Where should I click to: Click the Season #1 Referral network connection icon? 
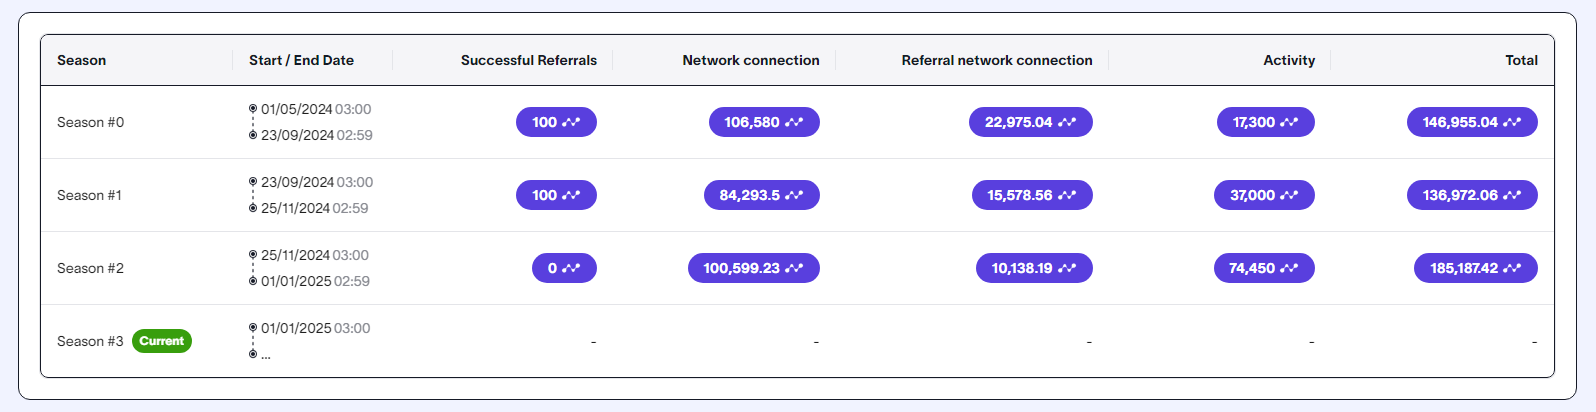pos(1067,195)
